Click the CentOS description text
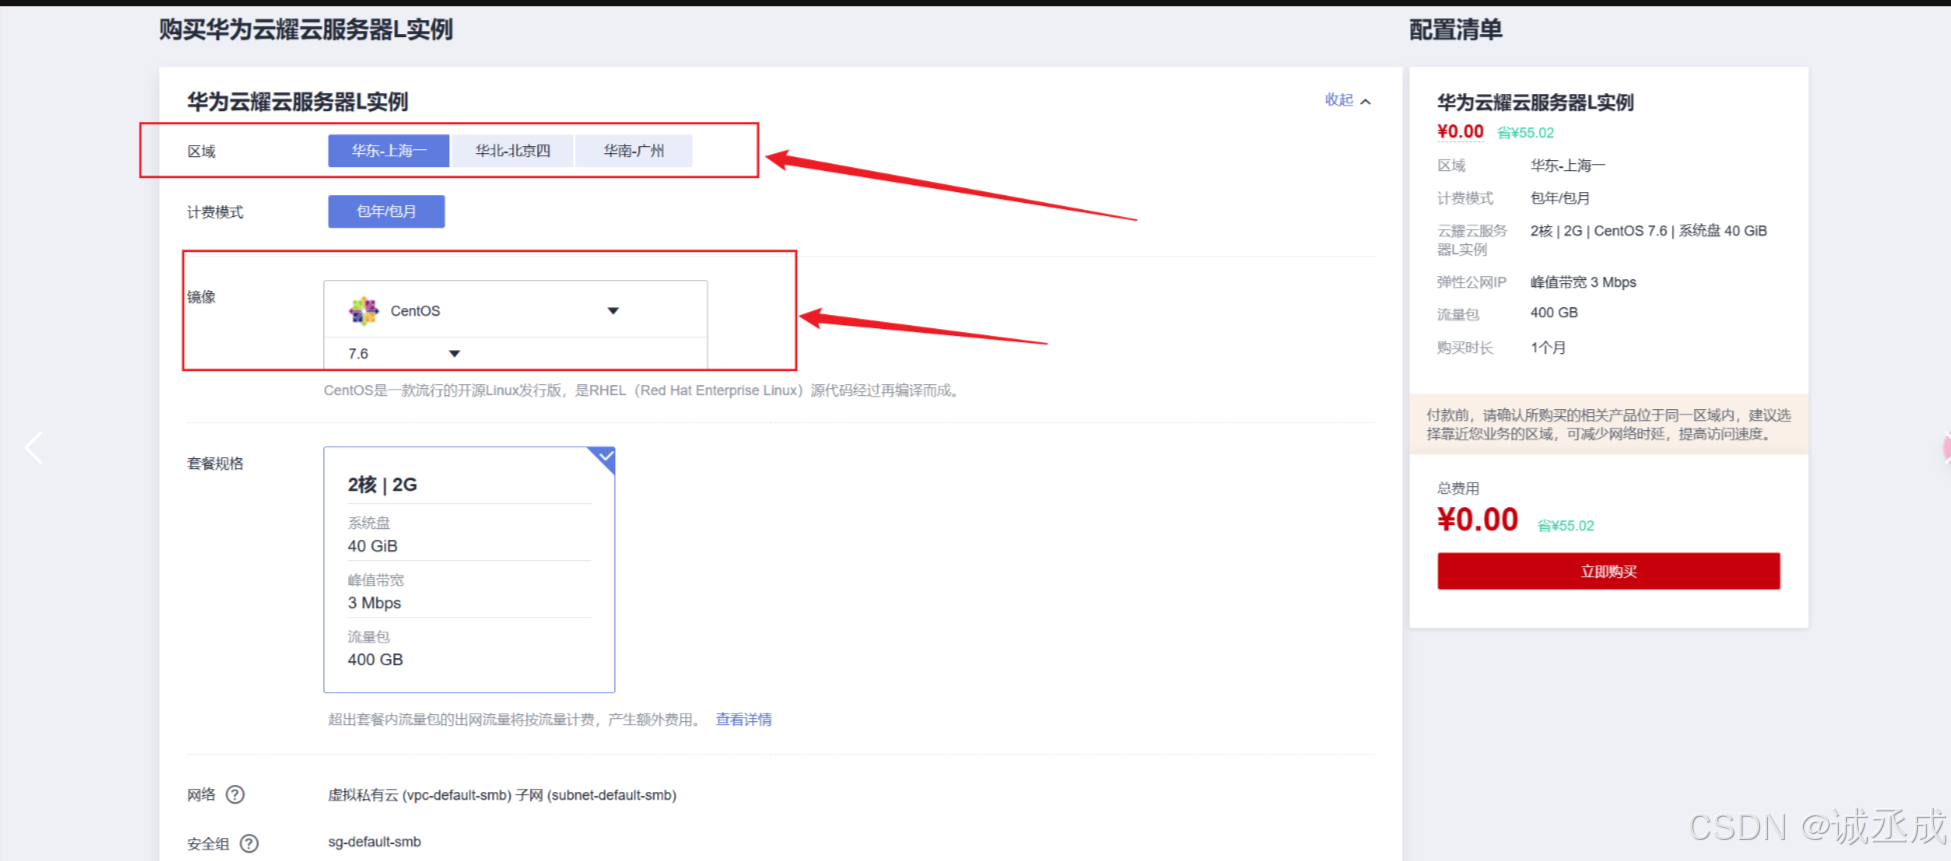 click(x=643, y=390)
